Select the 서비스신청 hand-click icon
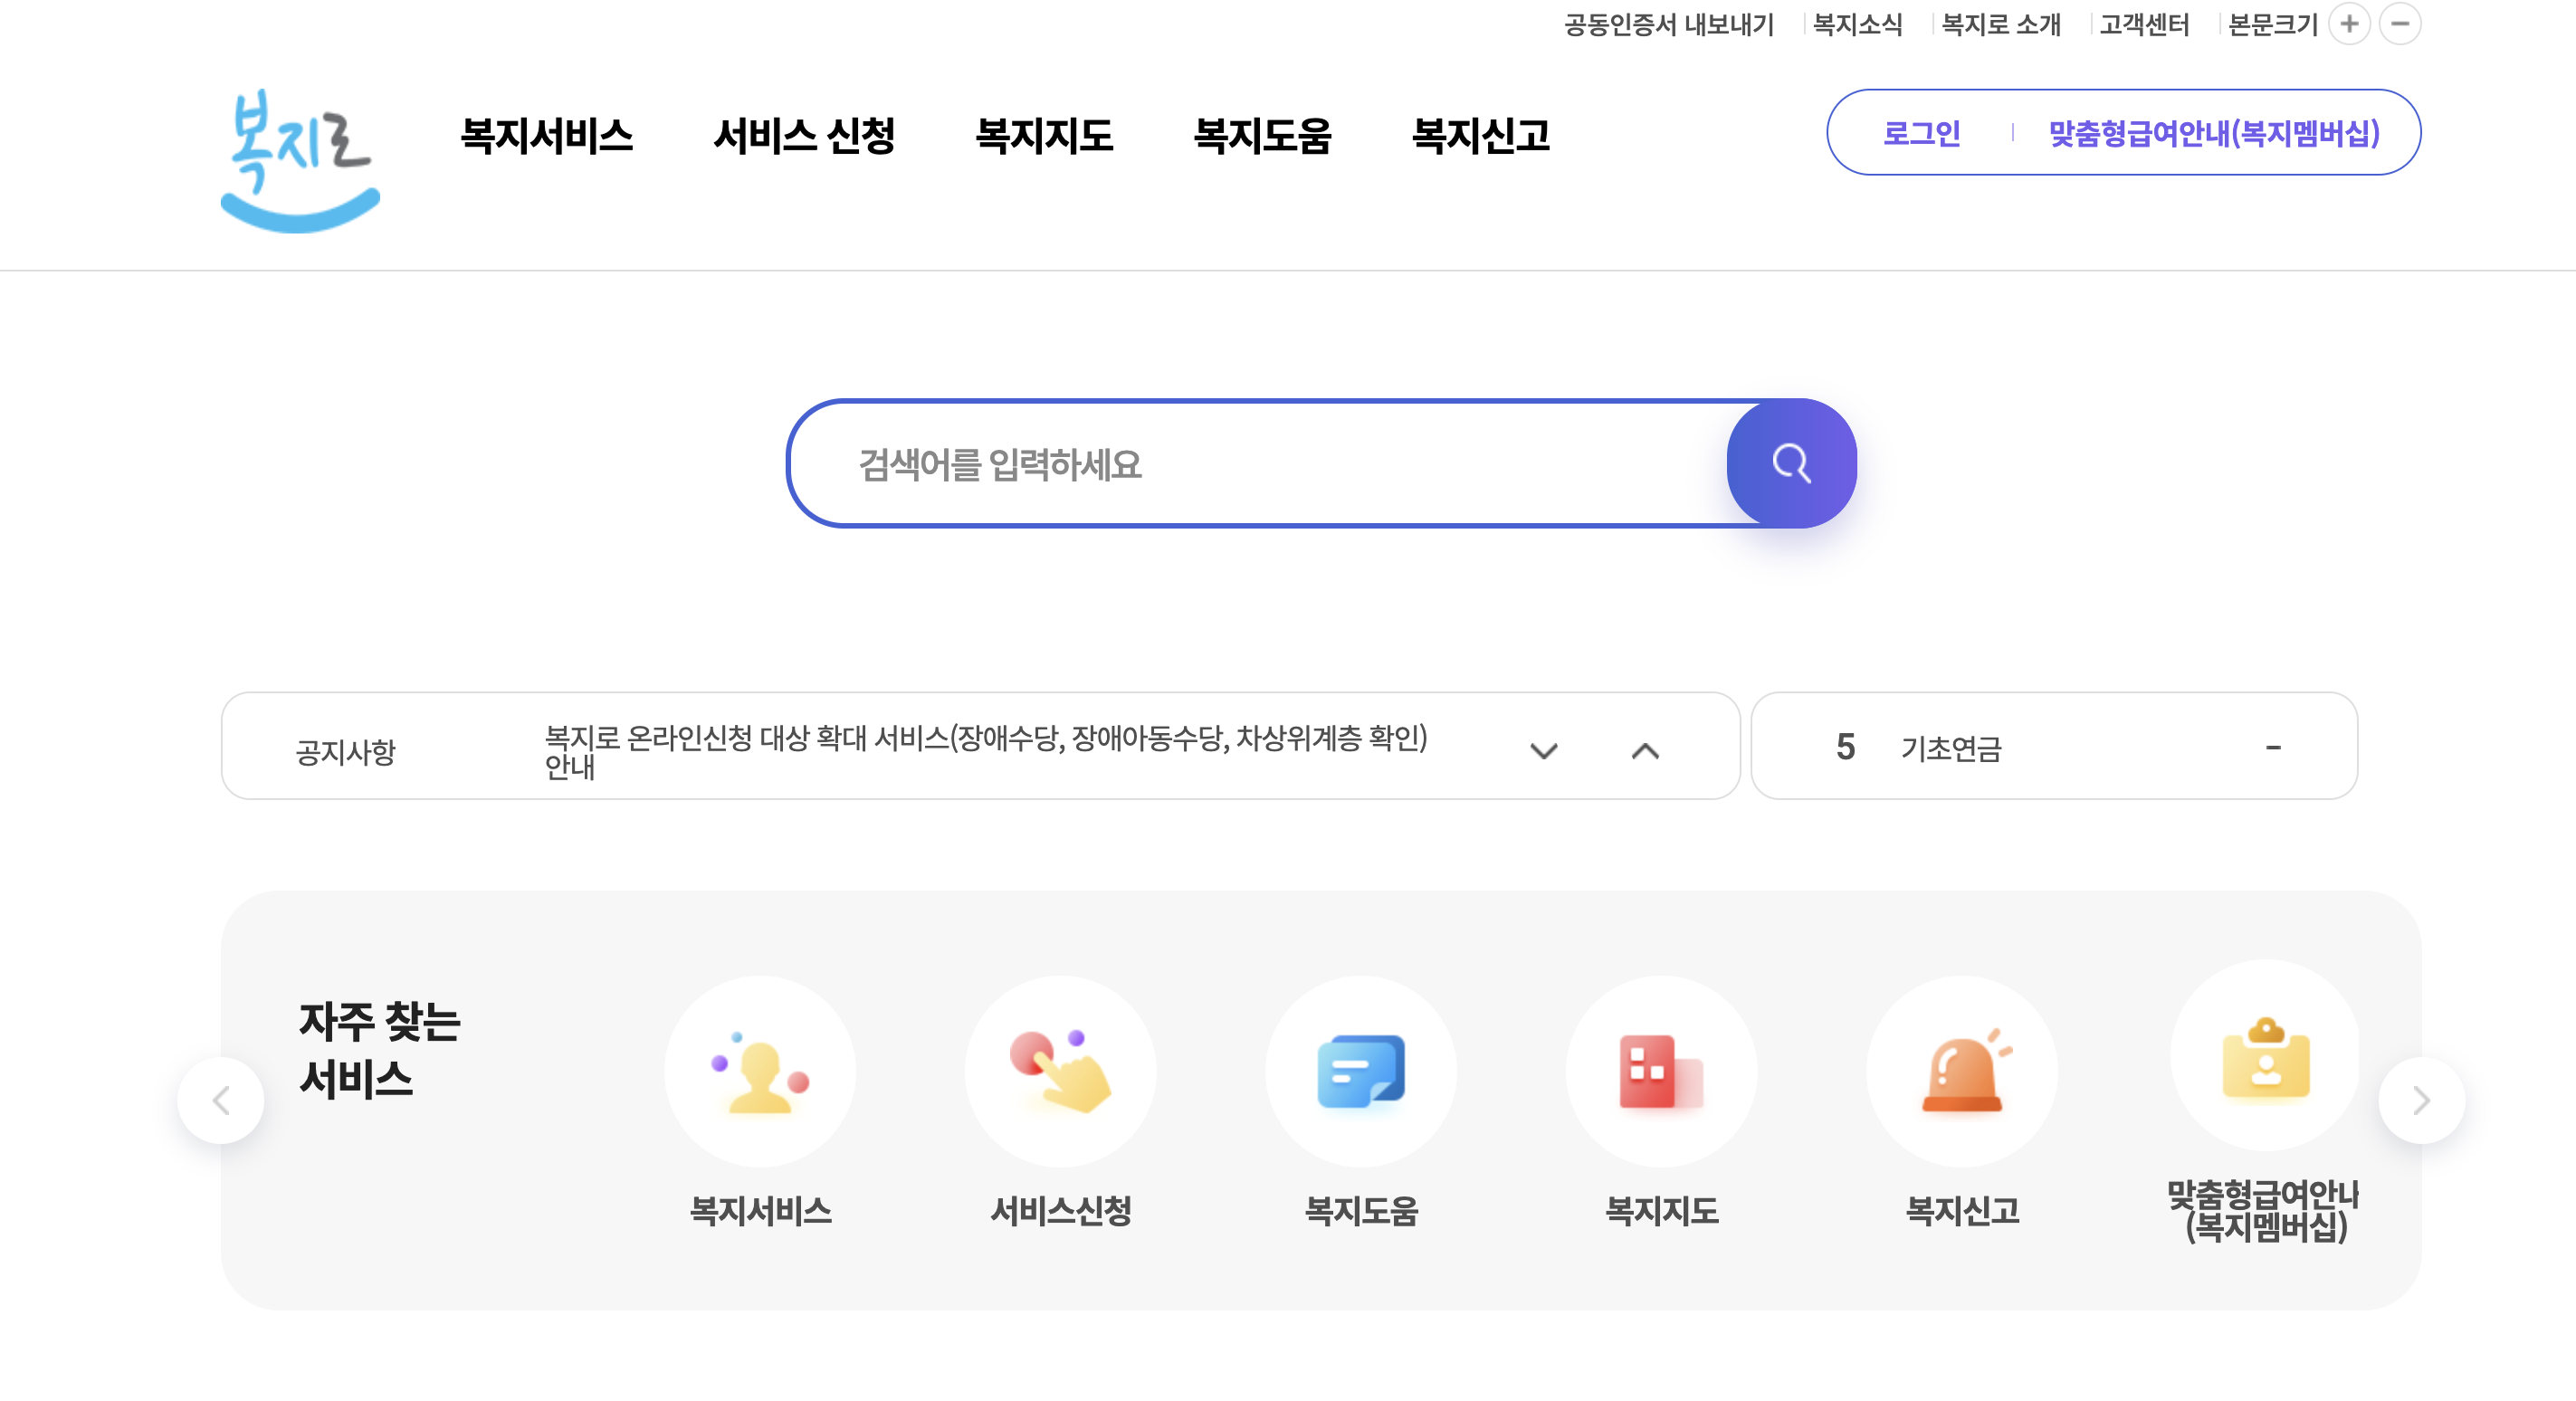Image resolution: width=2576 pixels, height=1401 pixels. tap(1062, 1070)
